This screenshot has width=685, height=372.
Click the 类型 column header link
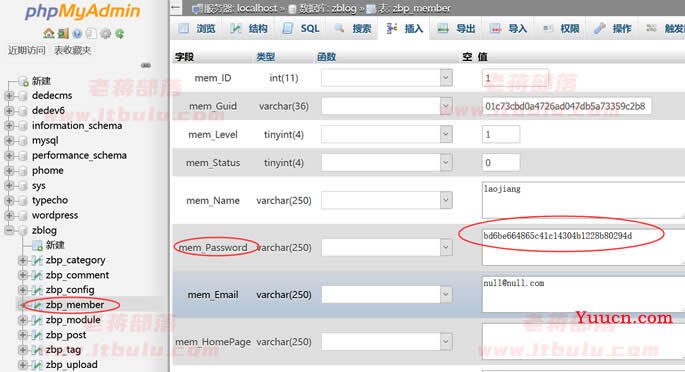pos(266,57)
